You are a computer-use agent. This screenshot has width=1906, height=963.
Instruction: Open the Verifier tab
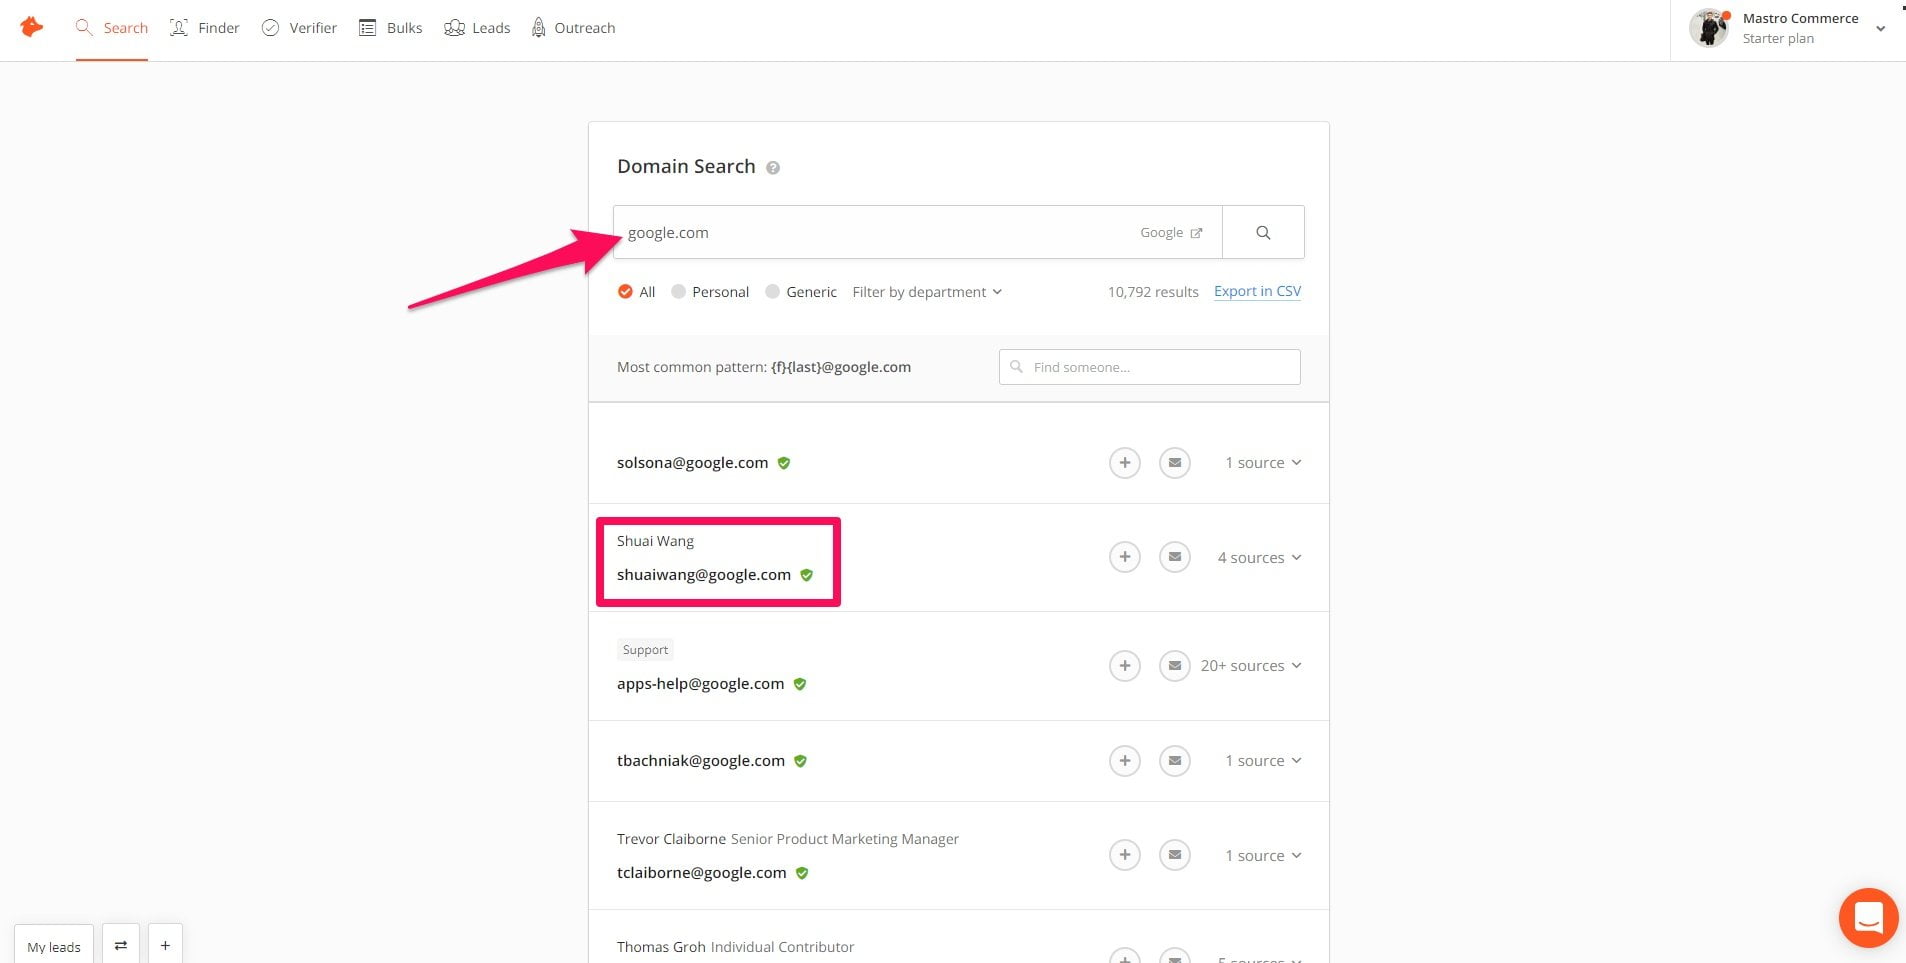(x=299, y=28)
